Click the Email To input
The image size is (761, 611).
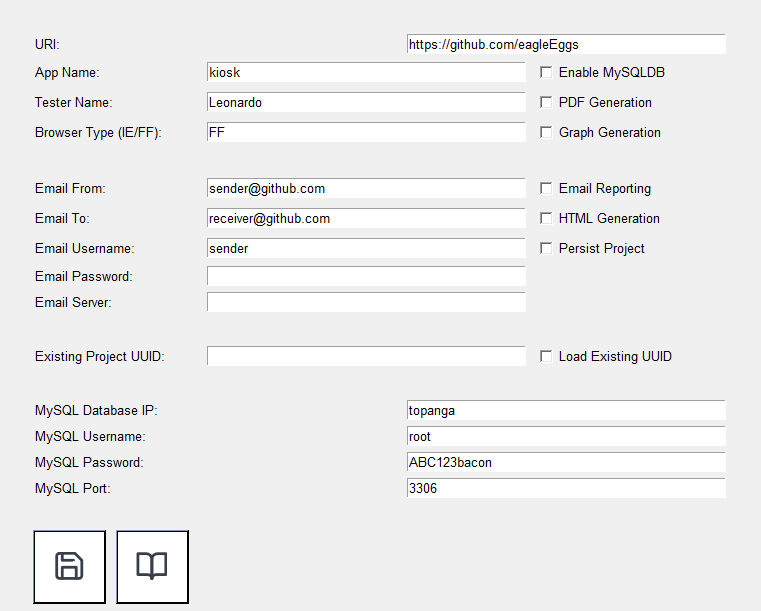365,218
